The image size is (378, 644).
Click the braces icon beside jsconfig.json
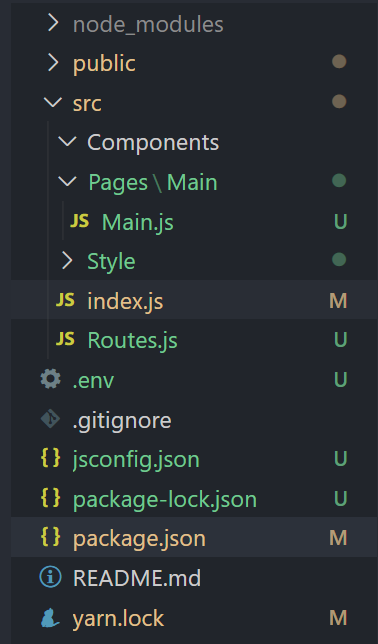pyautogui.click(x=51, y=458)
